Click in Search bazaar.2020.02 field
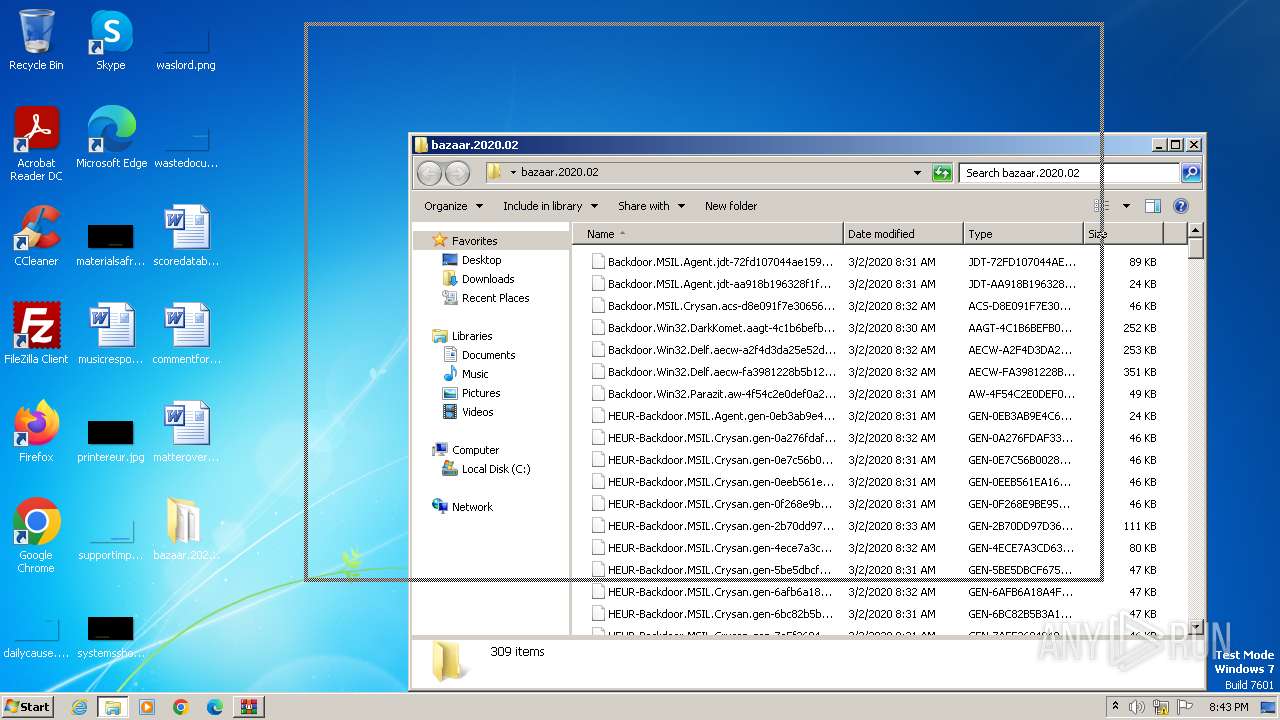Image resolution: width=1280 pixels, height=720 pixels. (x=1069, y=173)
